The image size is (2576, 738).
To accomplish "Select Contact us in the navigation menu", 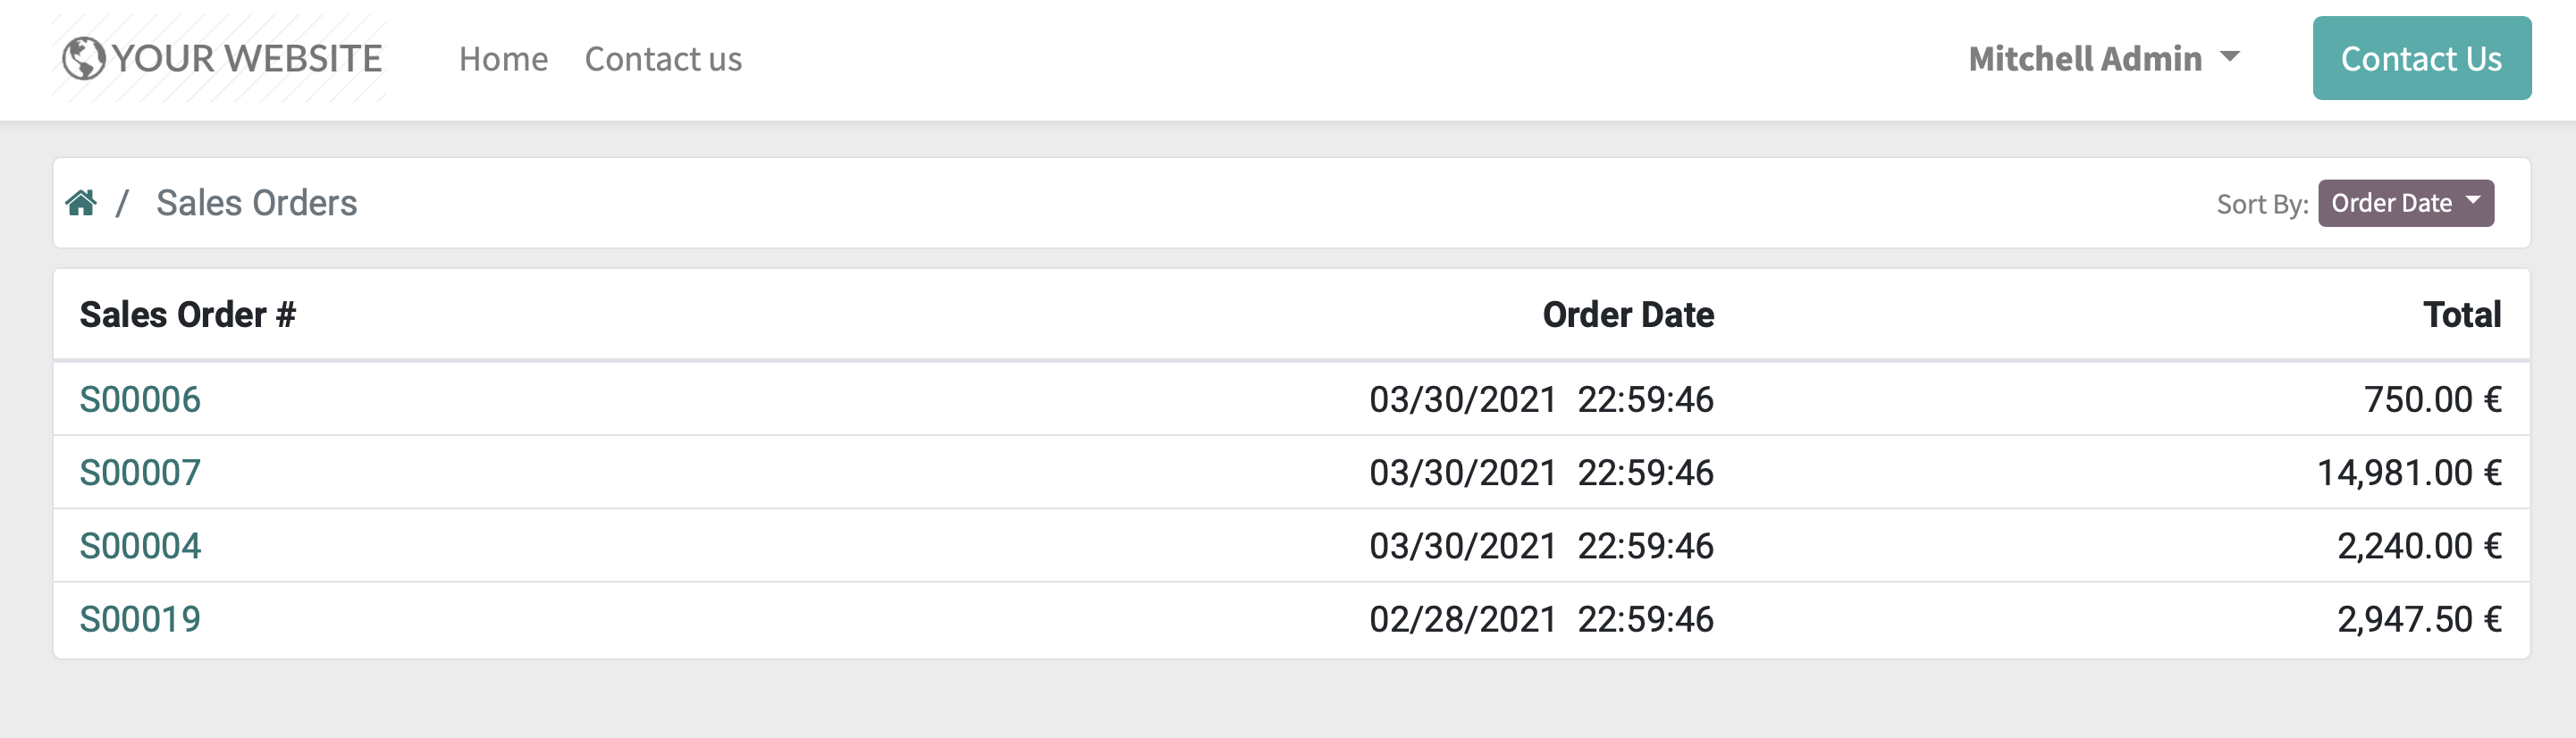I will pyautogui.click(x=663, y=59).
